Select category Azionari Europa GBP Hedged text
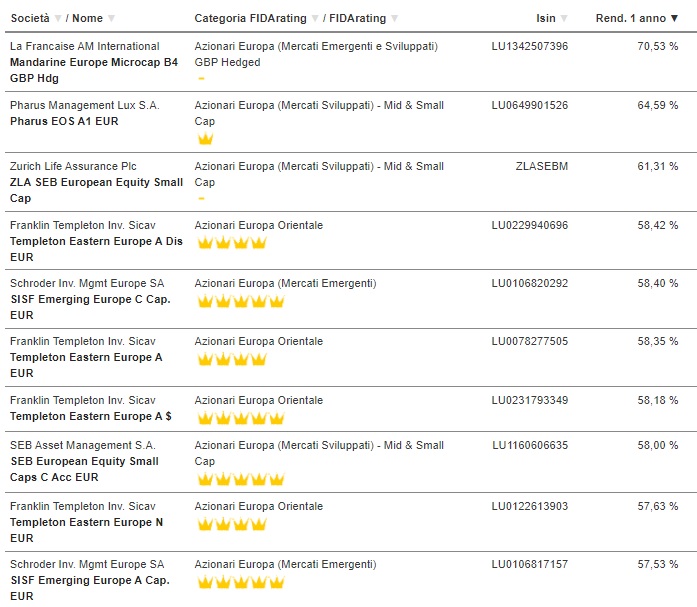Viewport: 697px width, 607px height. [316, 54]
